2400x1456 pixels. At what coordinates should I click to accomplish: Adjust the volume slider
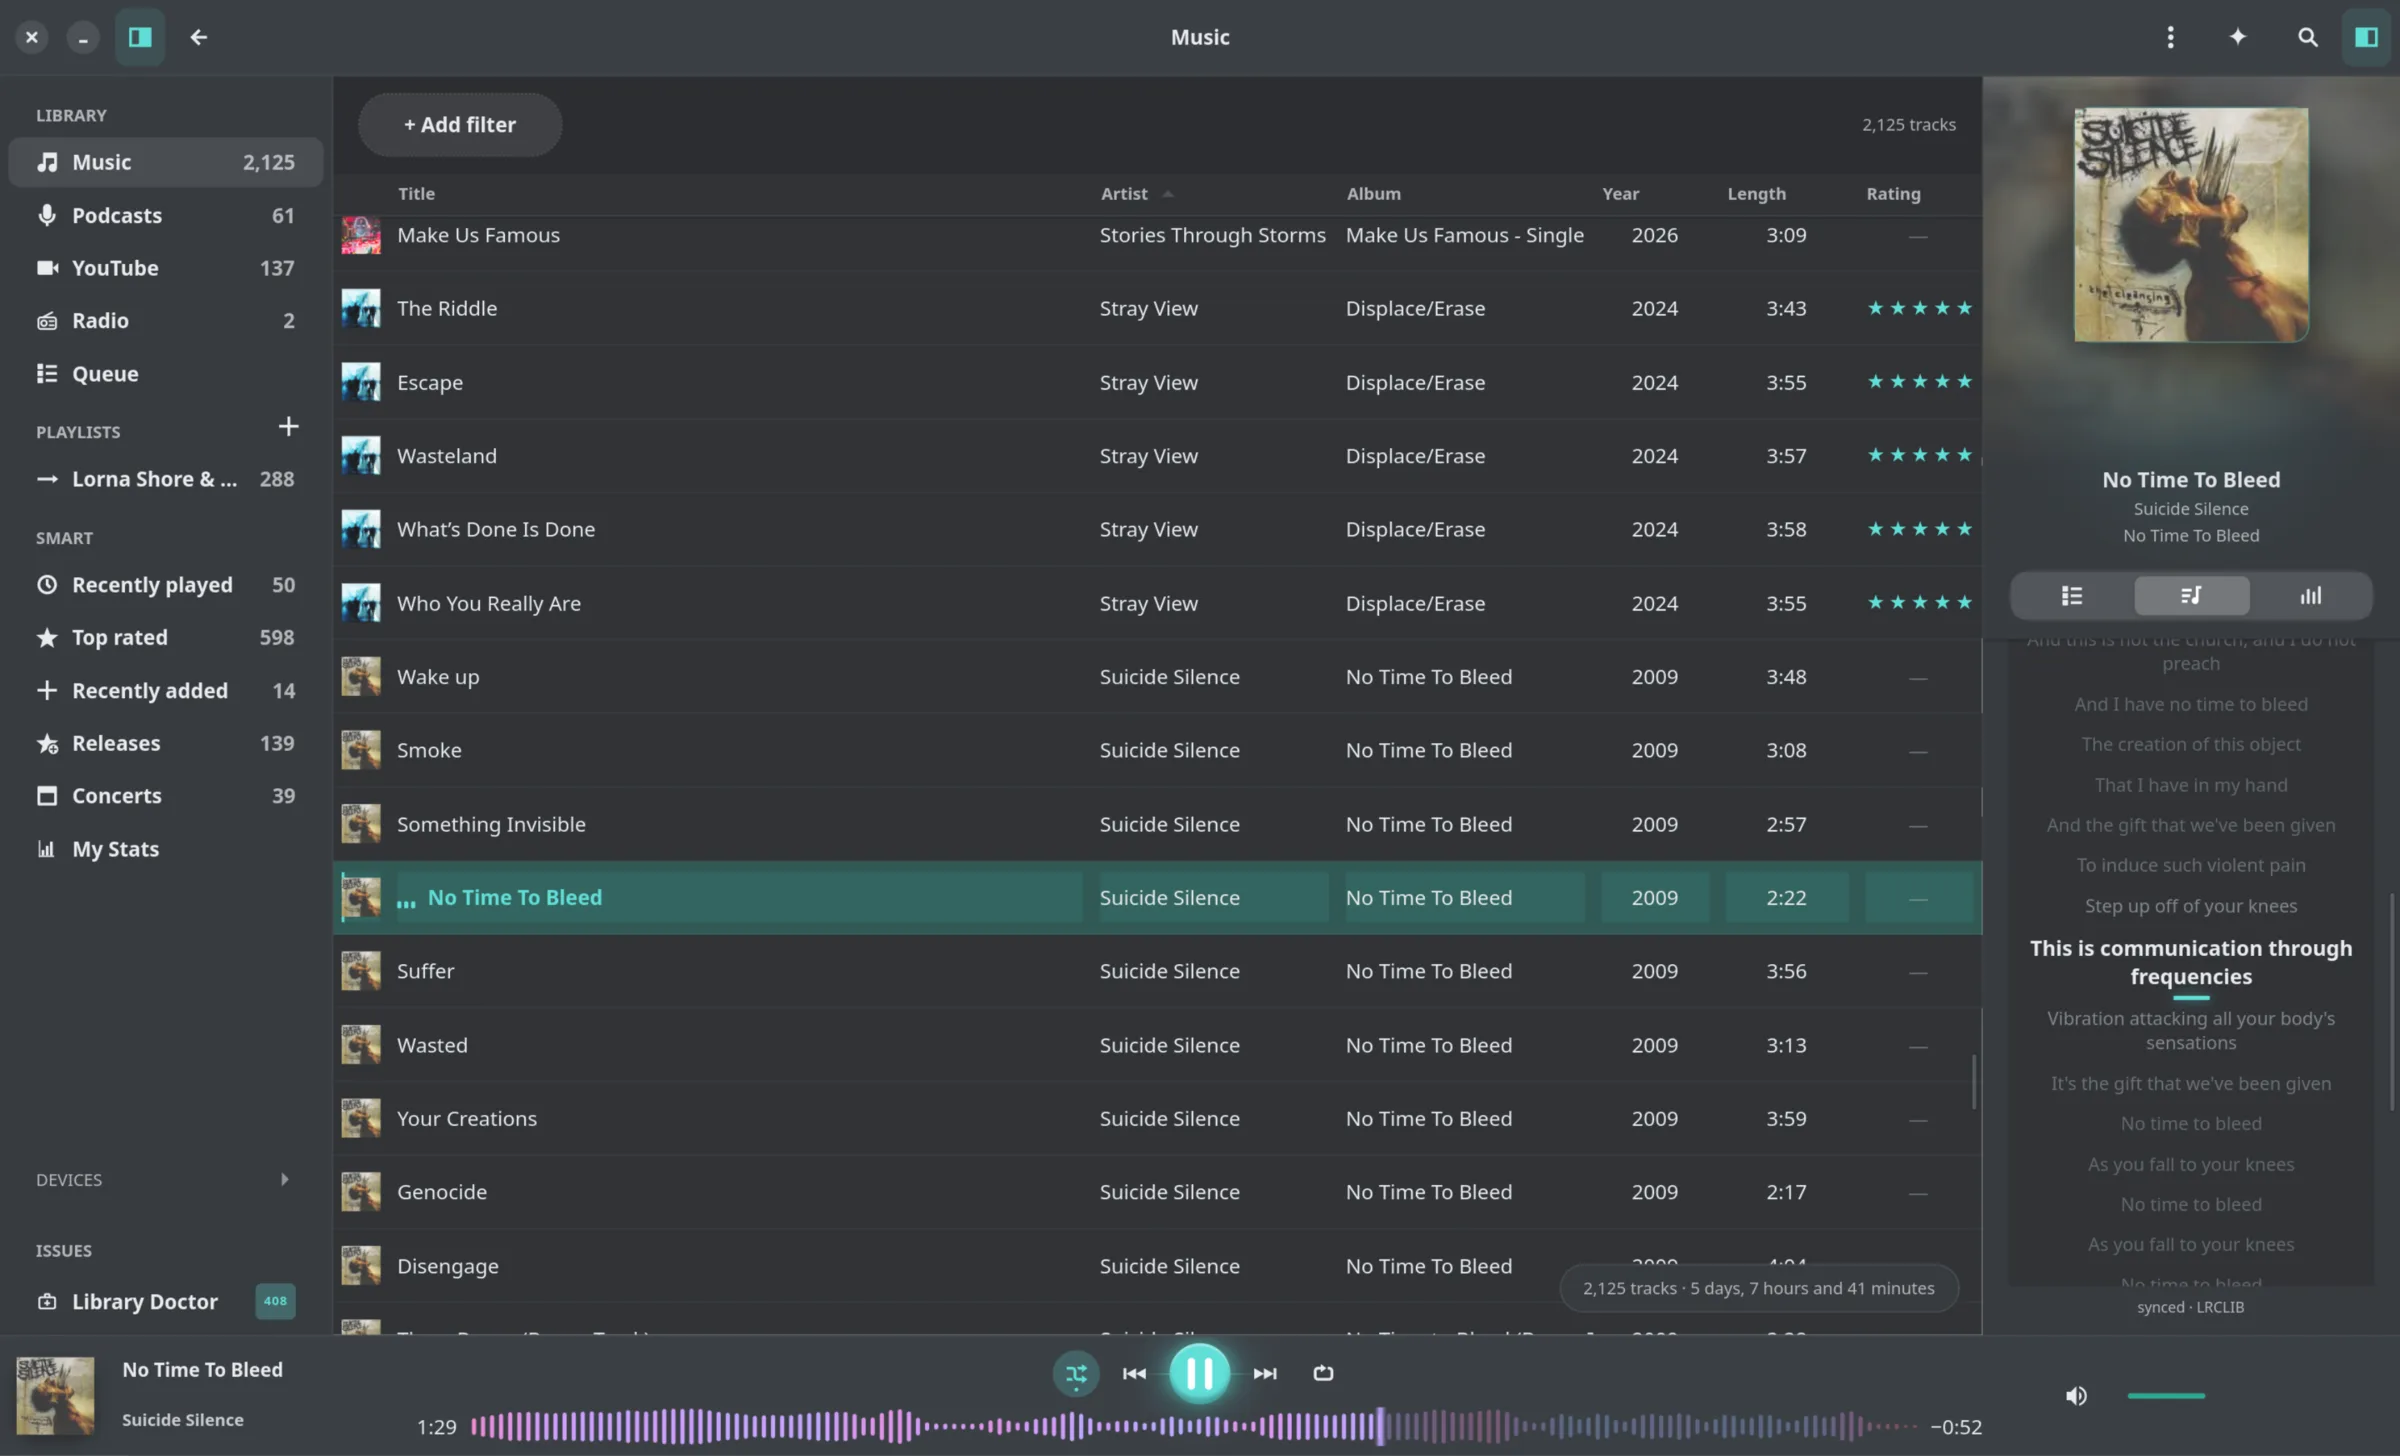pyautogui.click(x=2166, y=1396)
